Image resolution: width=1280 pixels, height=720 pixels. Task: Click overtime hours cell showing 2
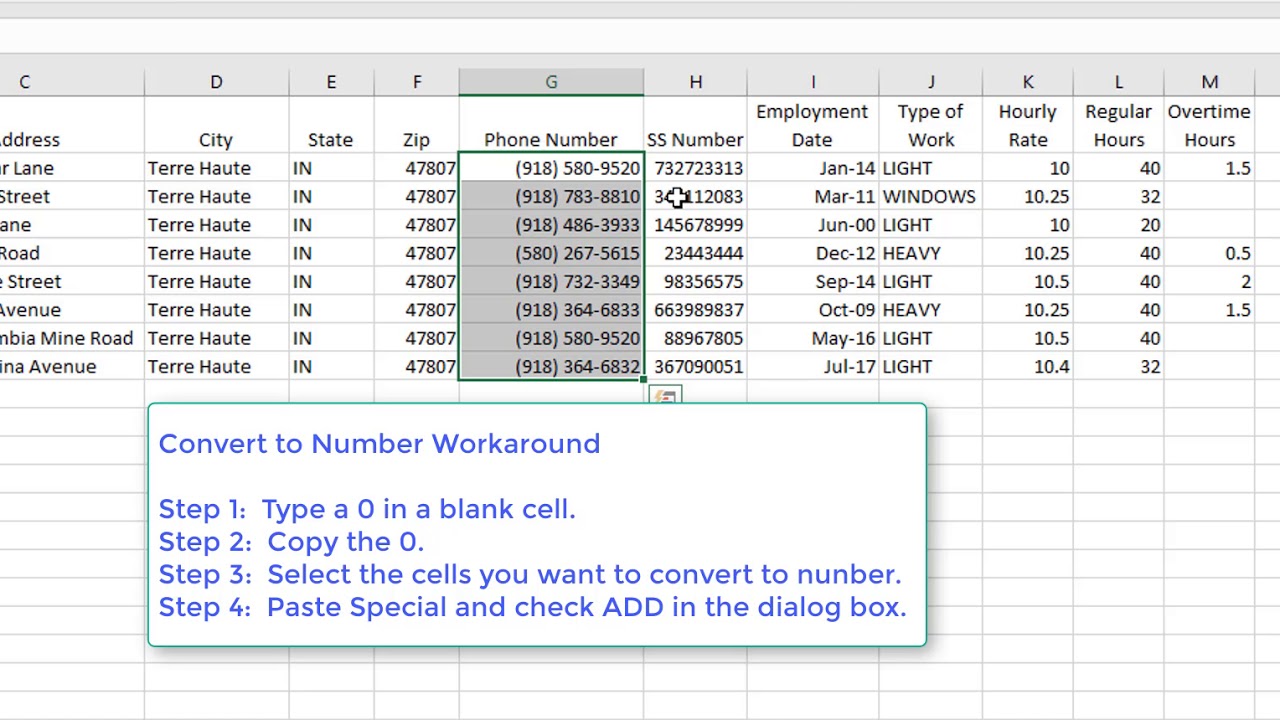pyautogui.click(x=1210, y=282)
